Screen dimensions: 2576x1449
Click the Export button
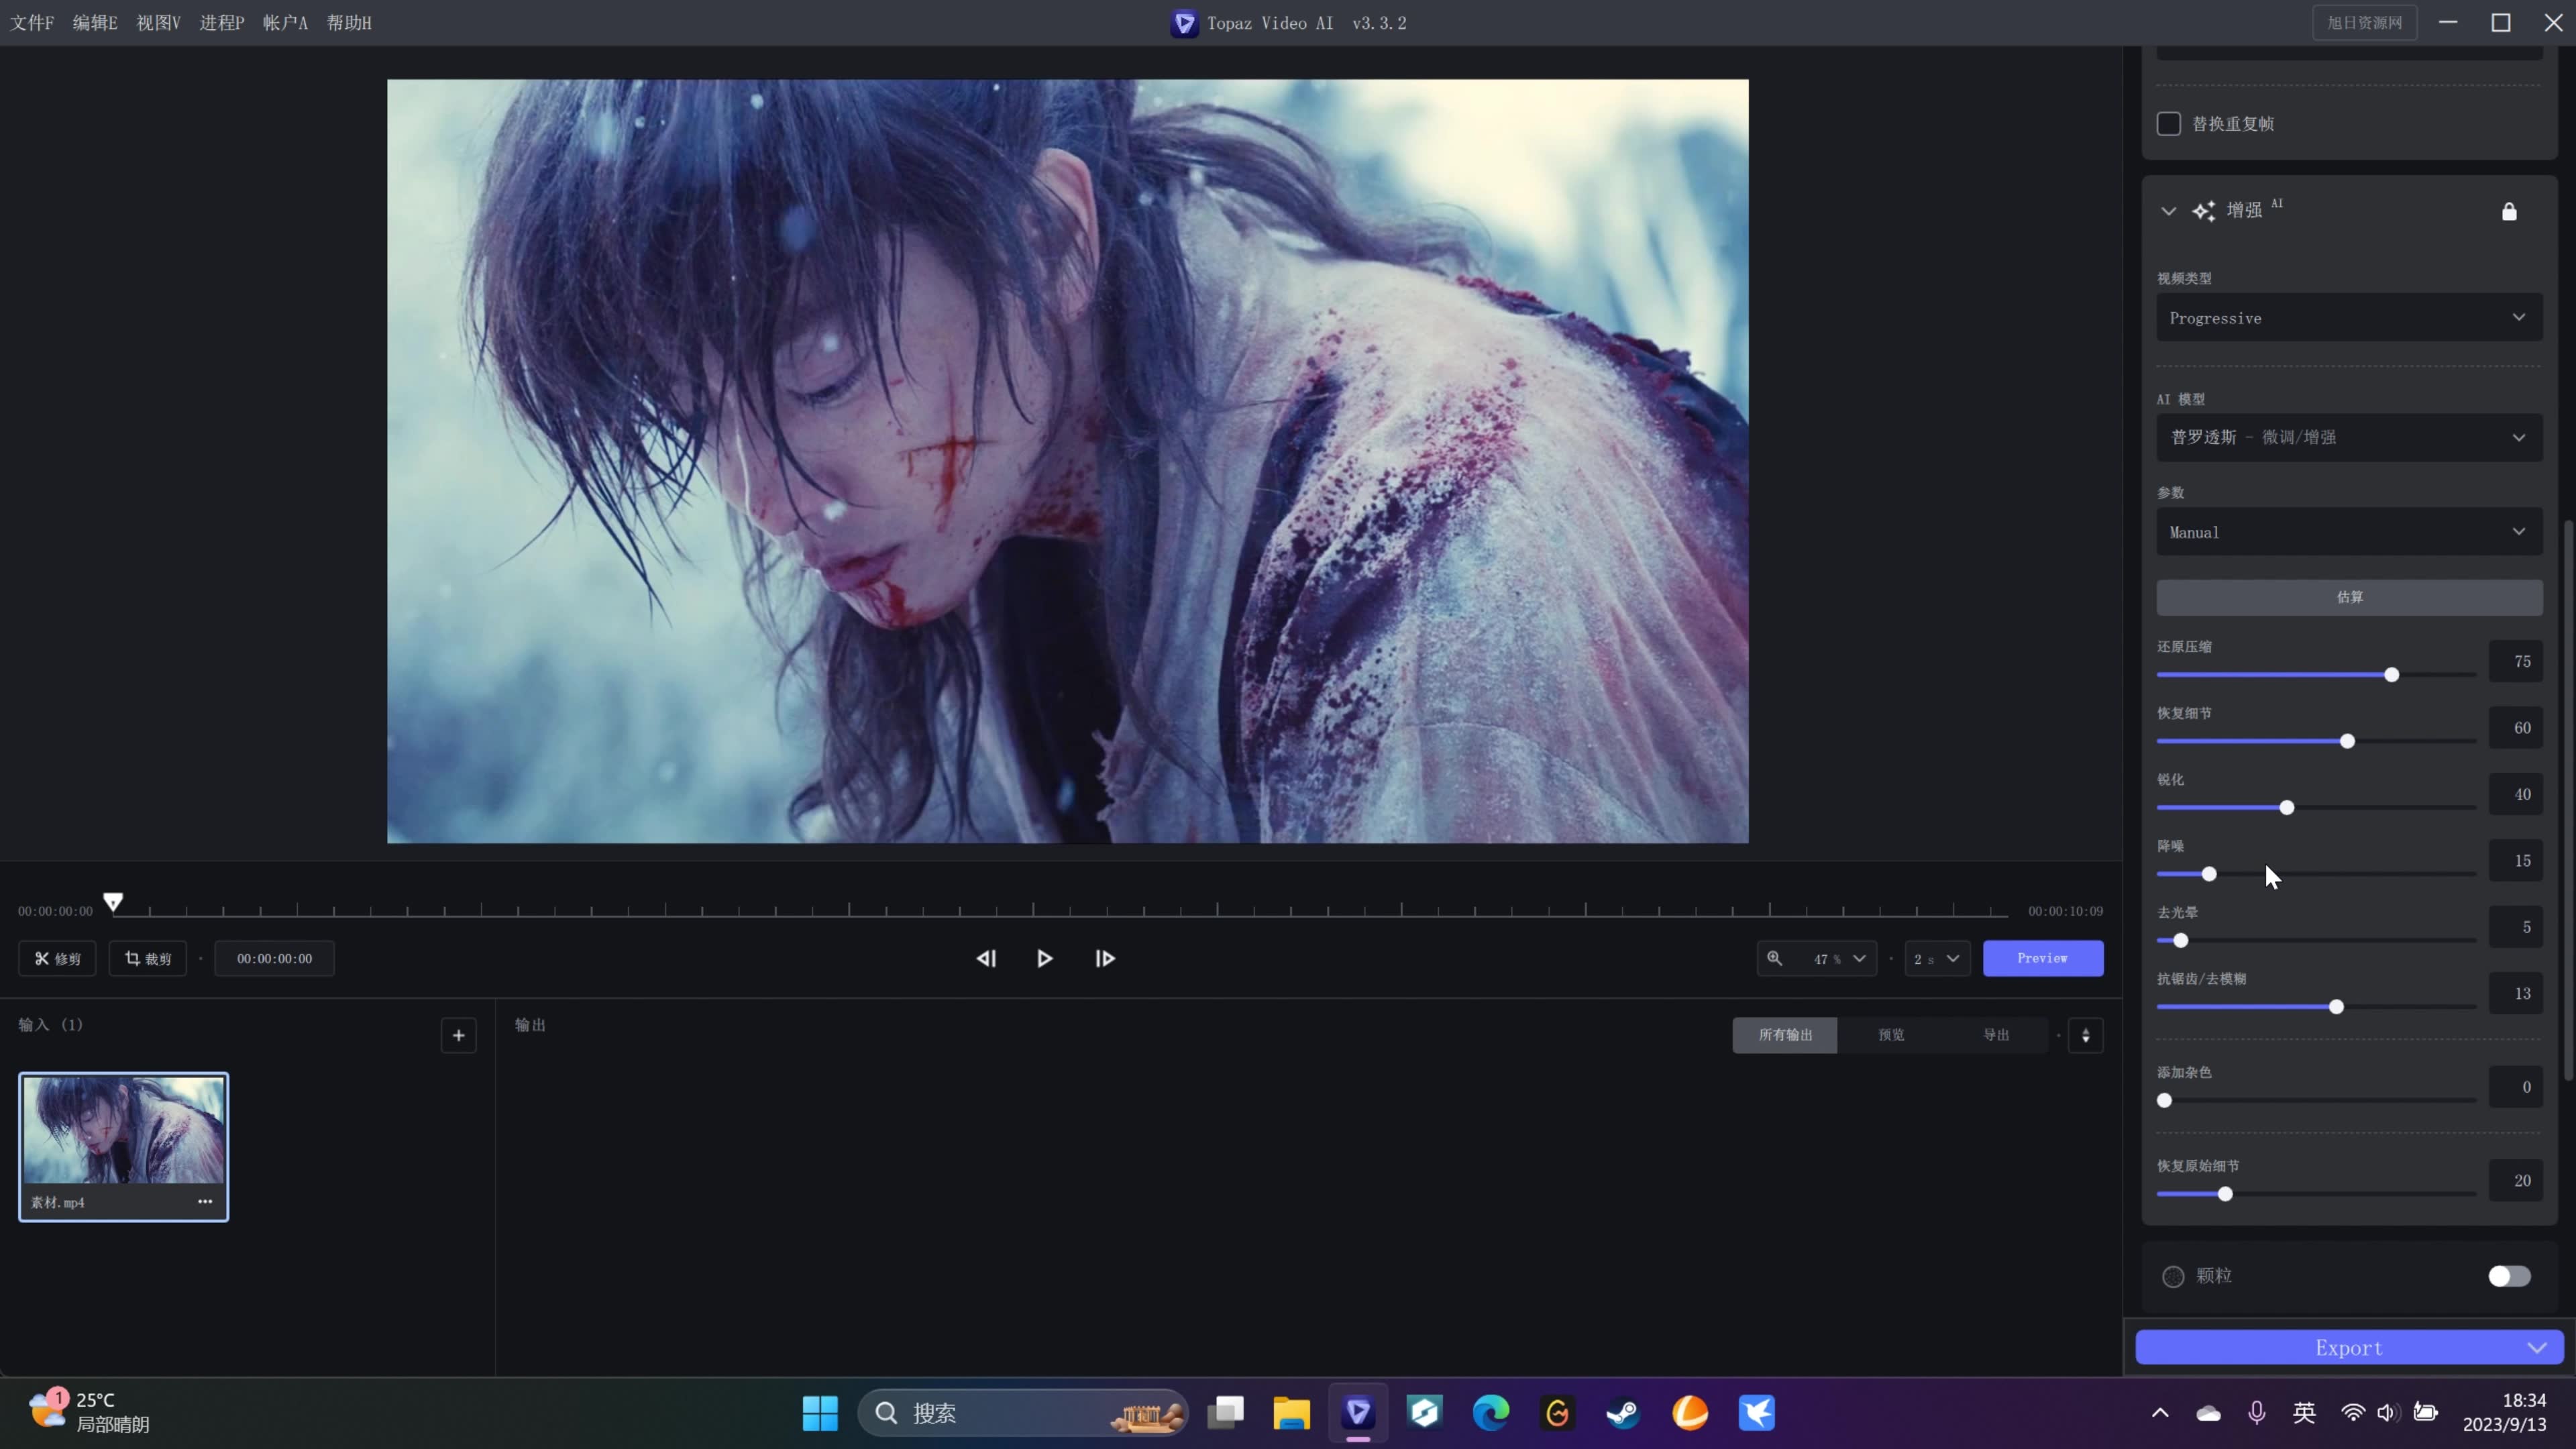pos(2349,1348)
